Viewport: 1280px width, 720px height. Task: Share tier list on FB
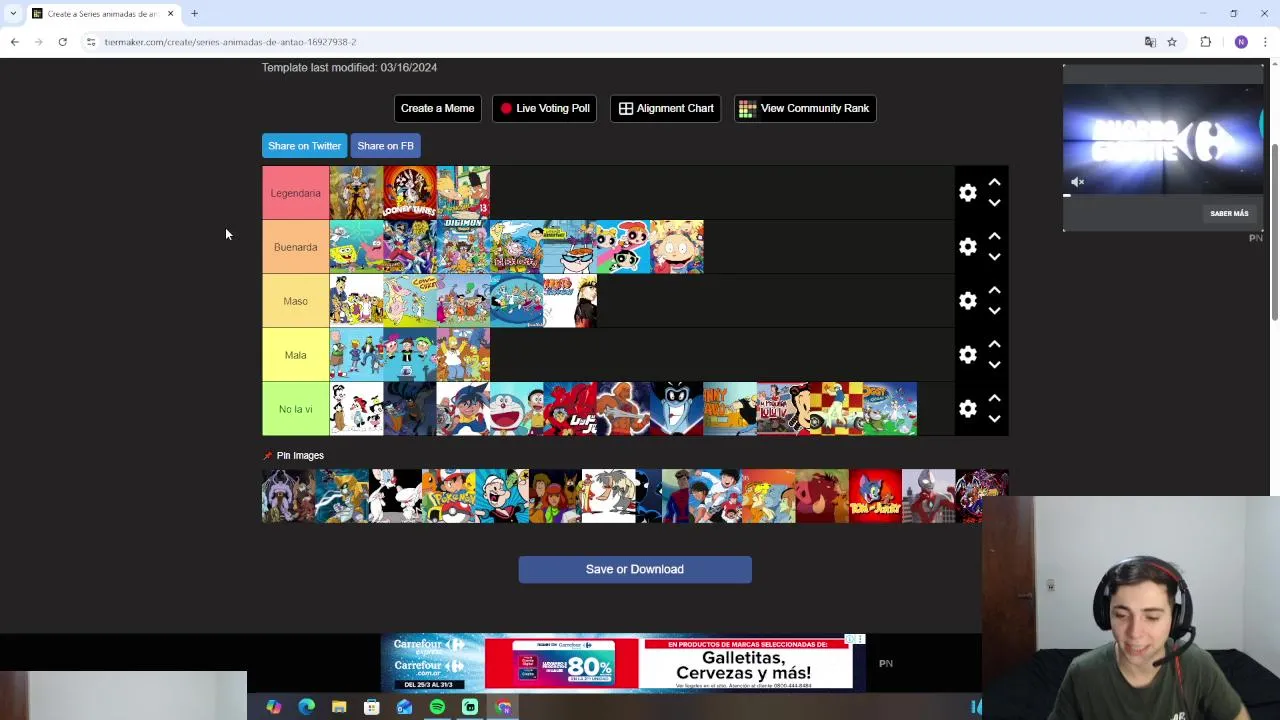[x=385, y=146]
